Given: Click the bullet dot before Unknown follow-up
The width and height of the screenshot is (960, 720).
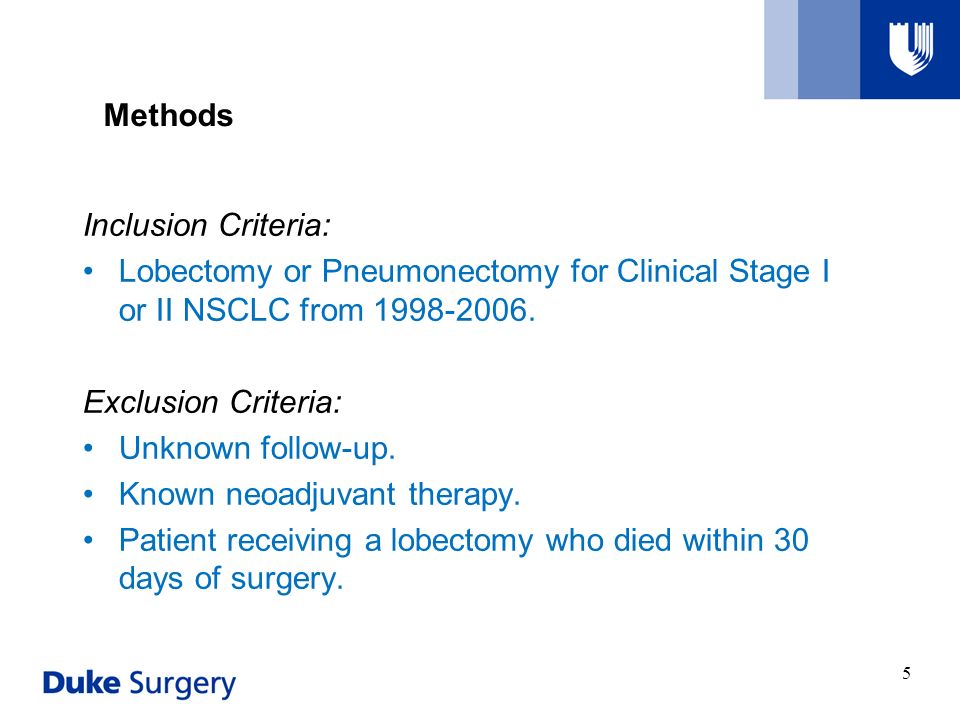Looking at the screenshot, I should pyautogui.click(x=89, y=448).
